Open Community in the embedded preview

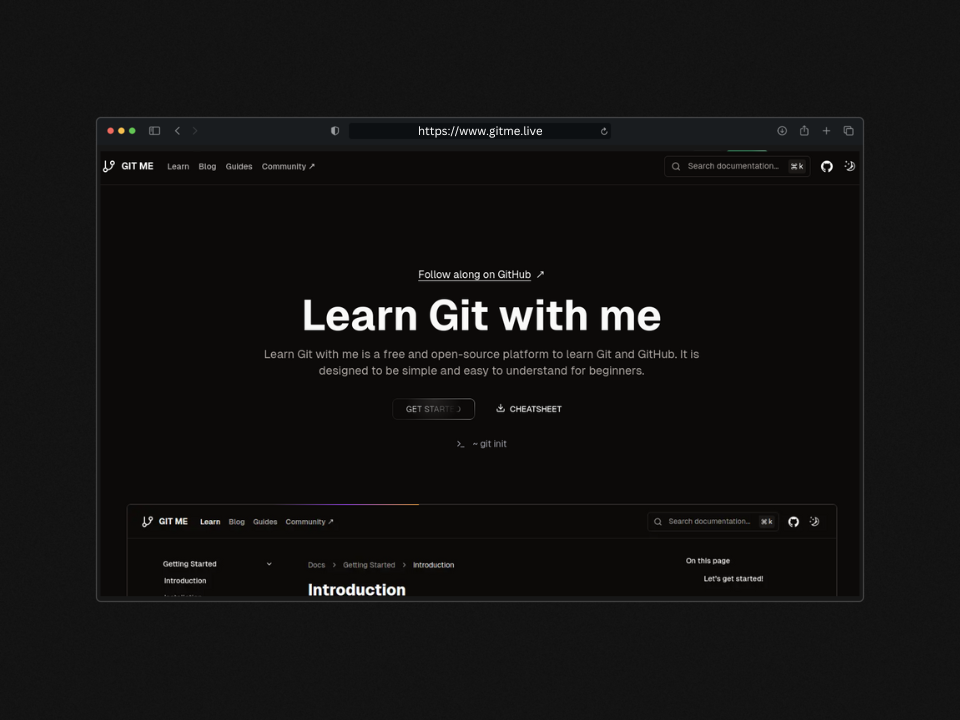pos(309,522)
